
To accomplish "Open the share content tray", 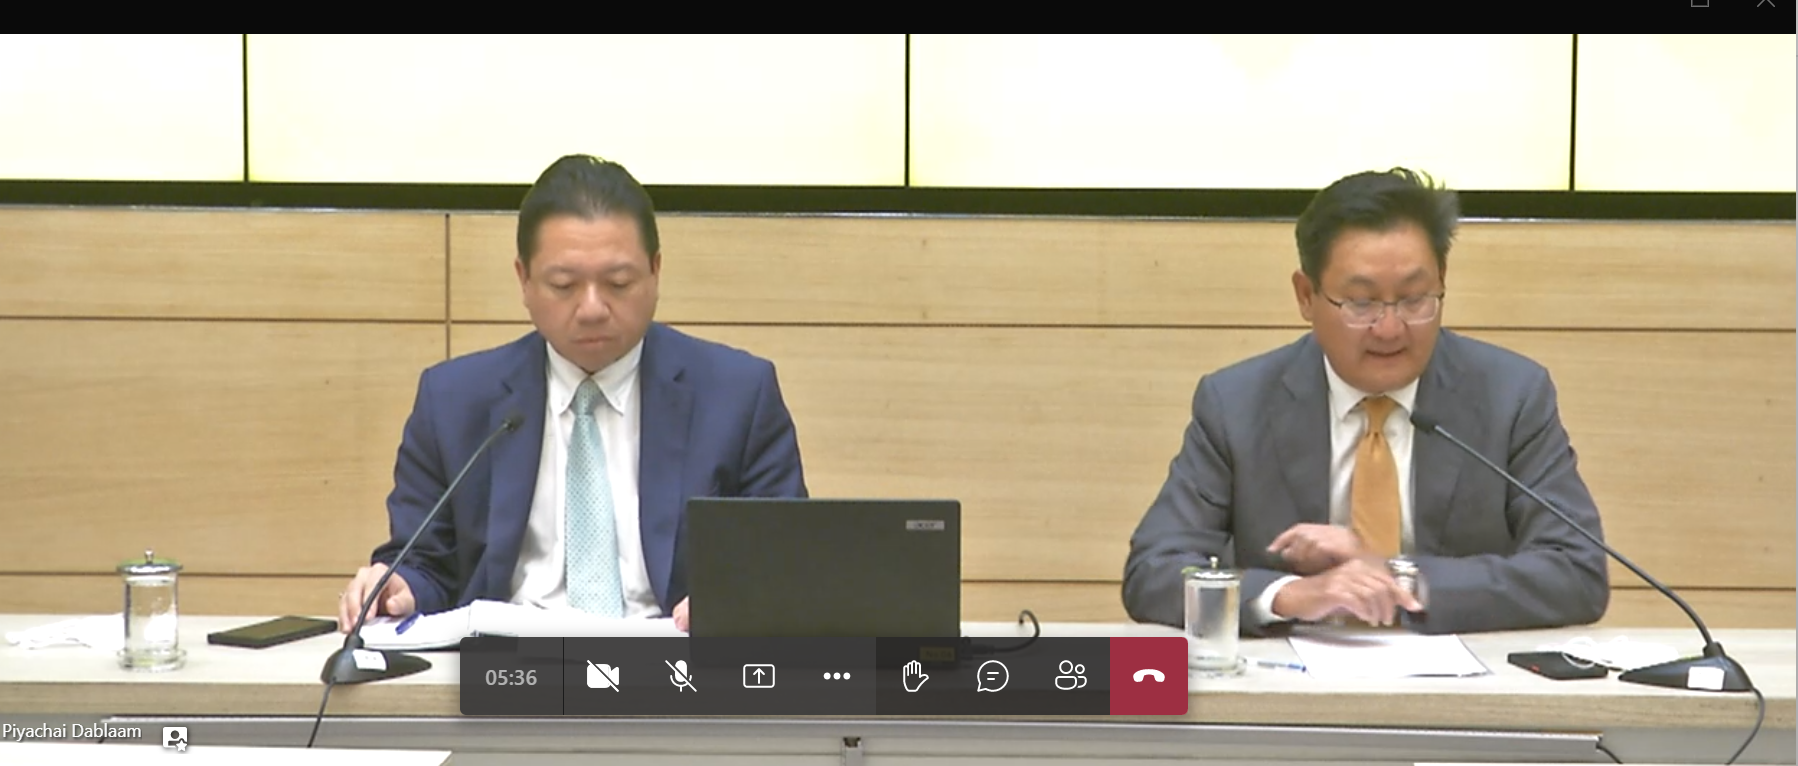I will pyautogui.click(x=759, y=677).
